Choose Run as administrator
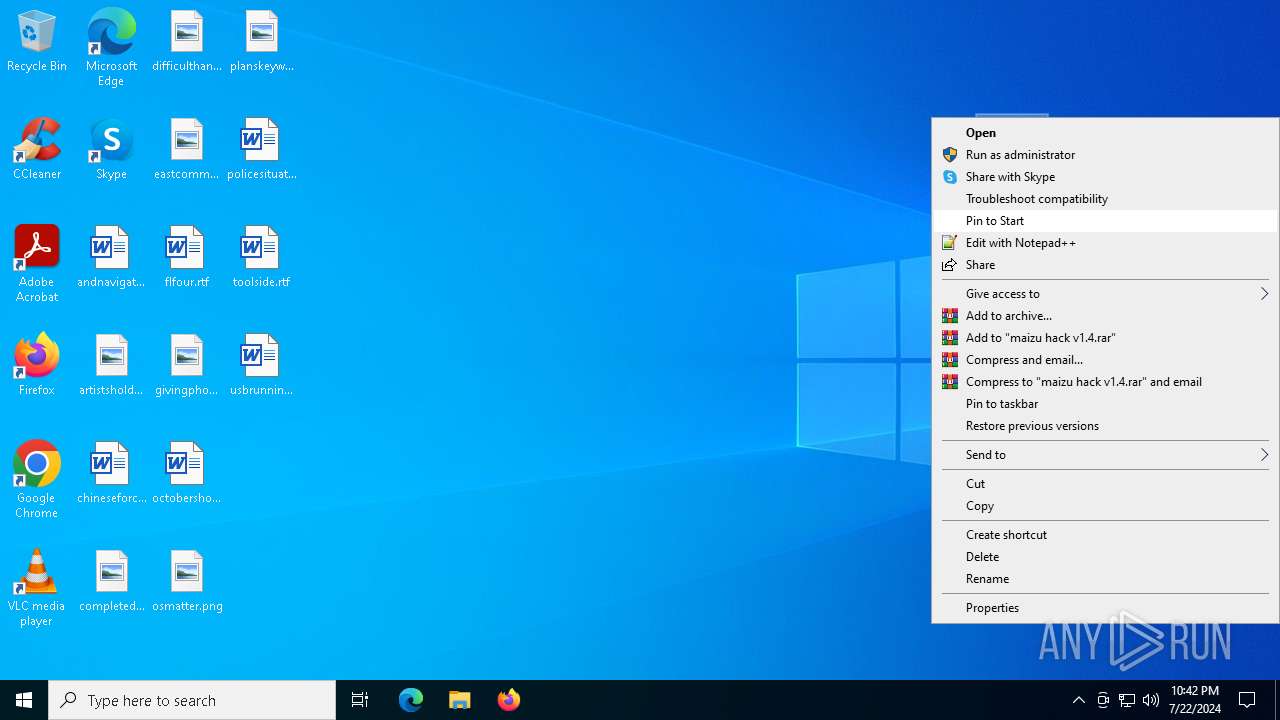Image resolution: width=1280 pixels, height=720 pixels. pos(1105,155)
